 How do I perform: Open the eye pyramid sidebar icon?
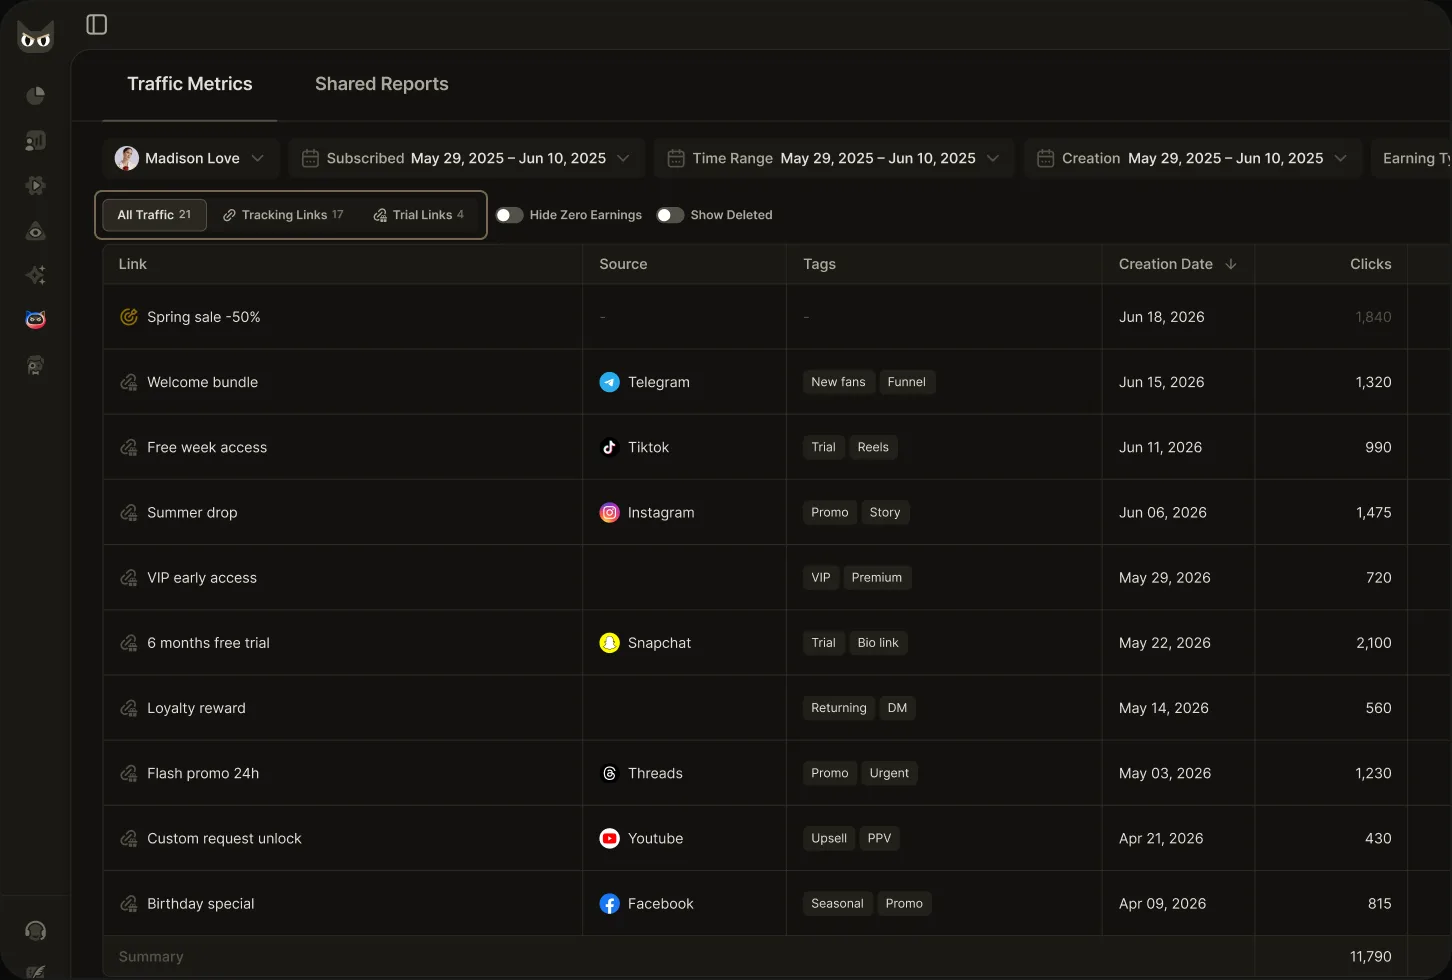coord(35,231)
